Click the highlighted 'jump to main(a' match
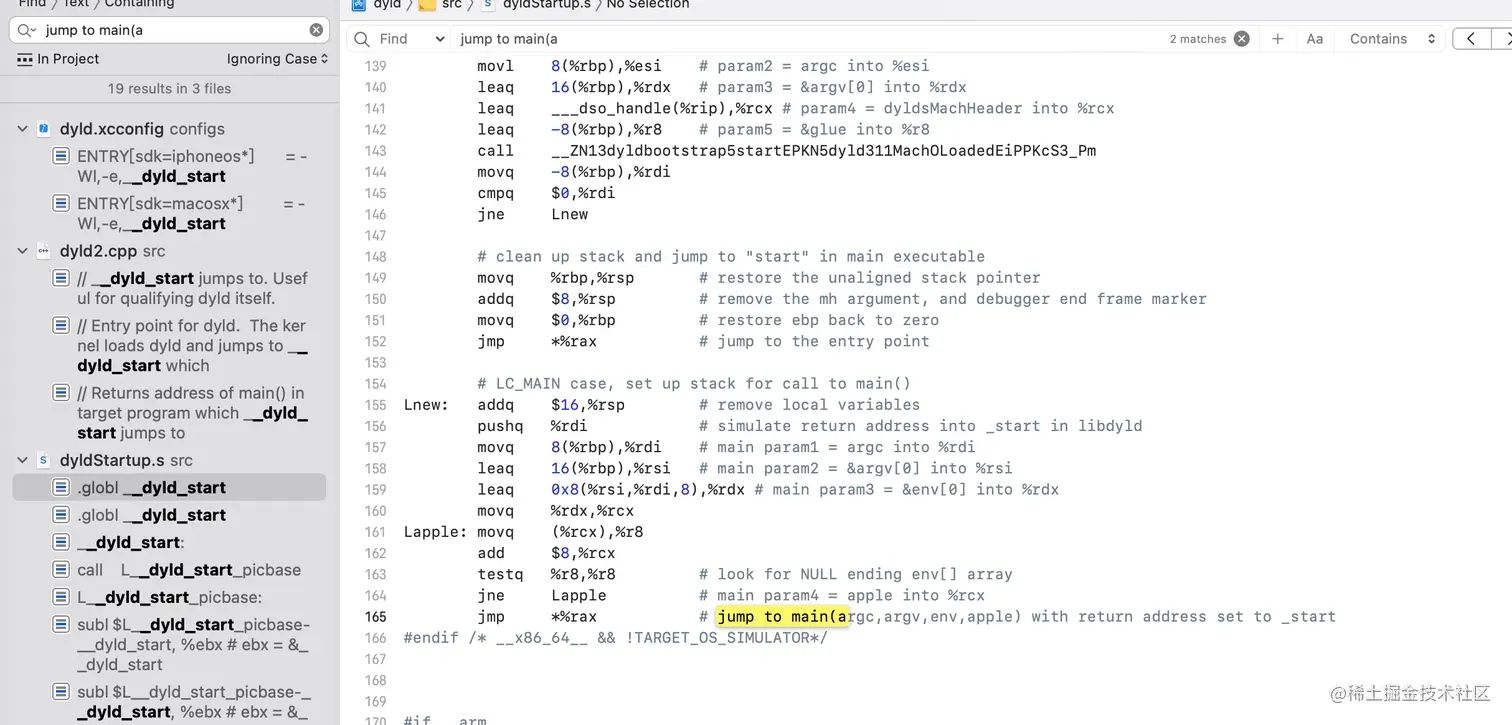This screenshot has height=725, width=1512. 782,616
